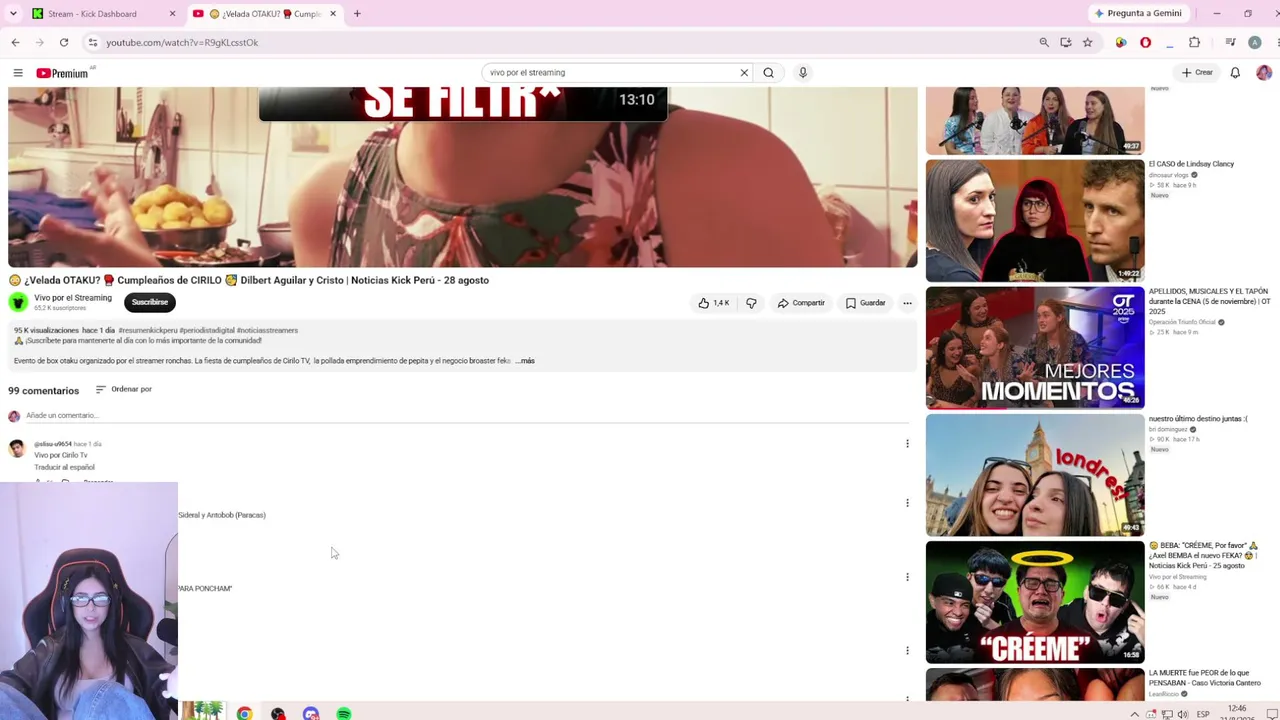Open the Ordenar por sort dropdown

pyautogui.click(x=124, y=389)
